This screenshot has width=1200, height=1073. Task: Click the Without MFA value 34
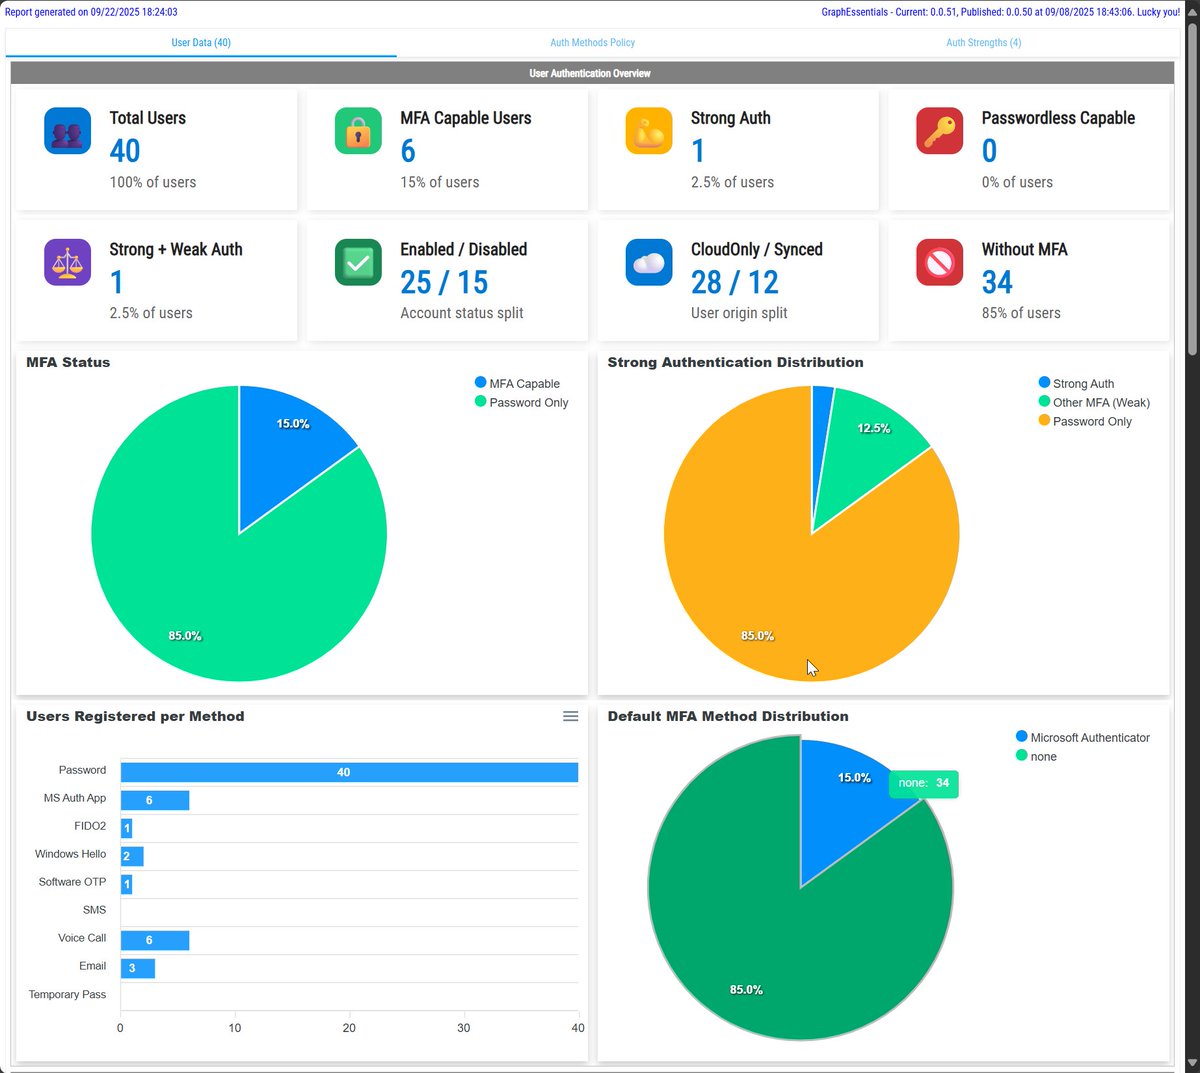click(997, 282)
